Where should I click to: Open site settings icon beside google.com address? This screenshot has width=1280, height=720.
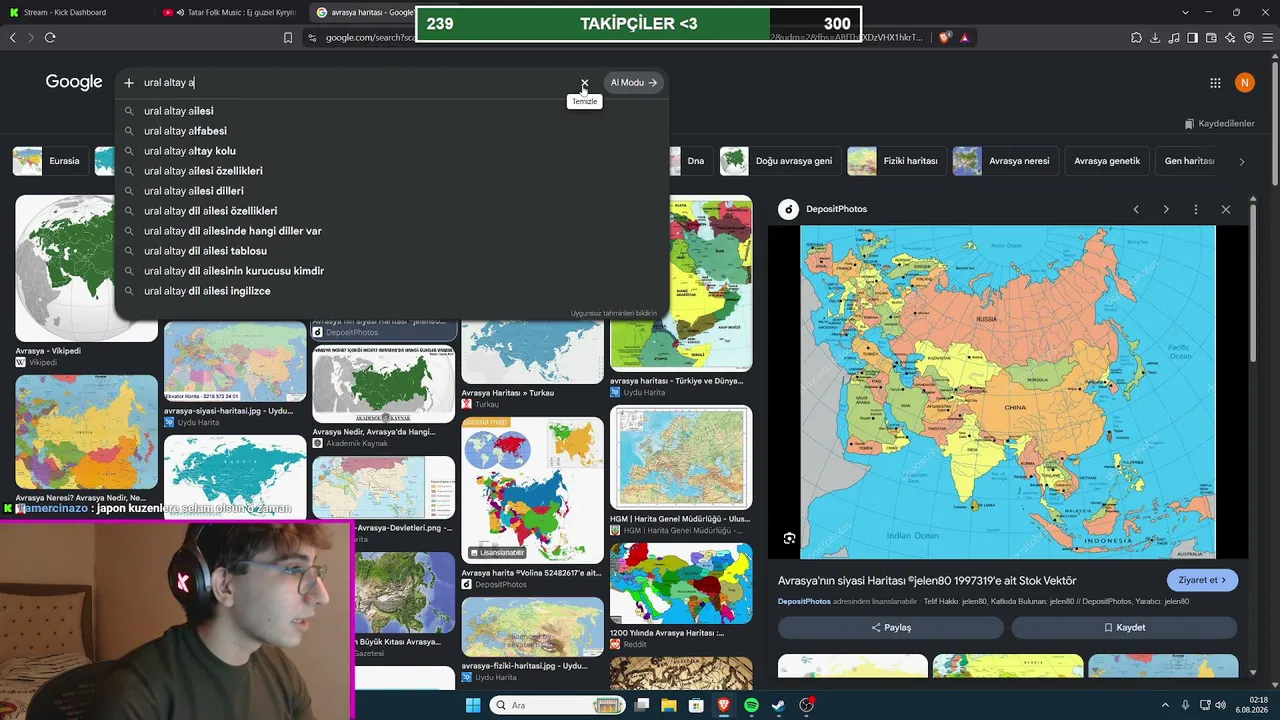(312, 38)
